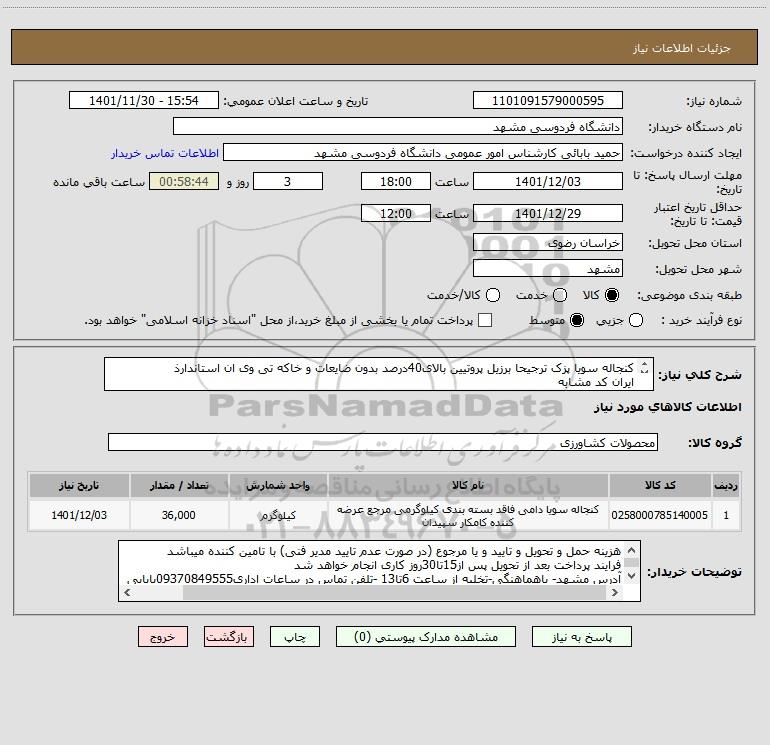Select the کالا radio button
Screen dimensions: 770x745
click(612, 295)
